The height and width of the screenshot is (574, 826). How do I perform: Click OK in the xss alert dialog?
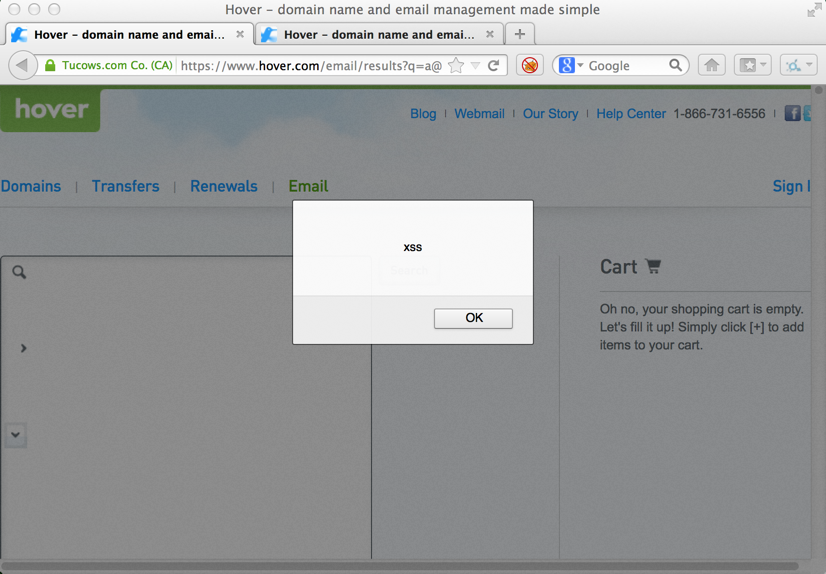pos(473,318)
